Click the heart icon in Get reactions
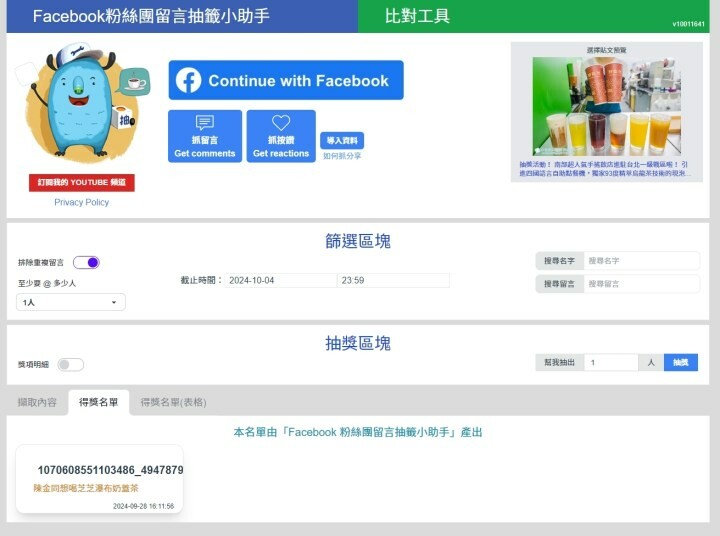720x536 pixels. point(281,123)
